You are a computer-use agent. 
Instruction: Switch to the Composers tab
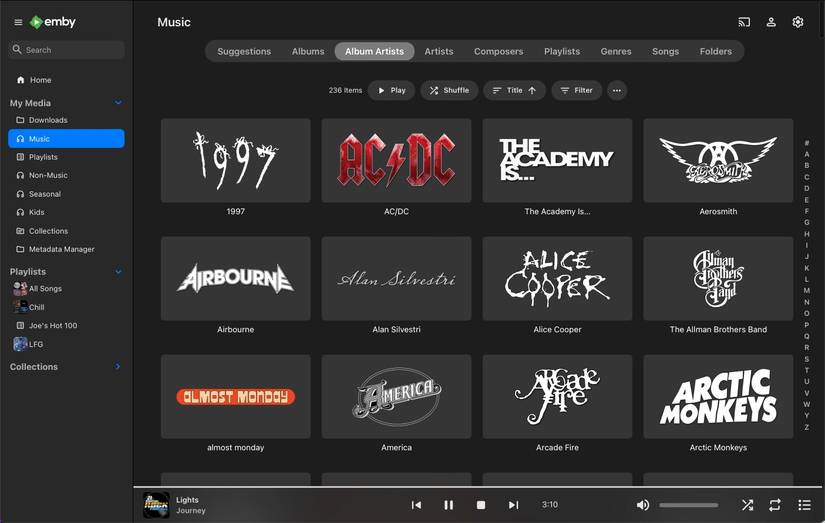pos(498,52)
